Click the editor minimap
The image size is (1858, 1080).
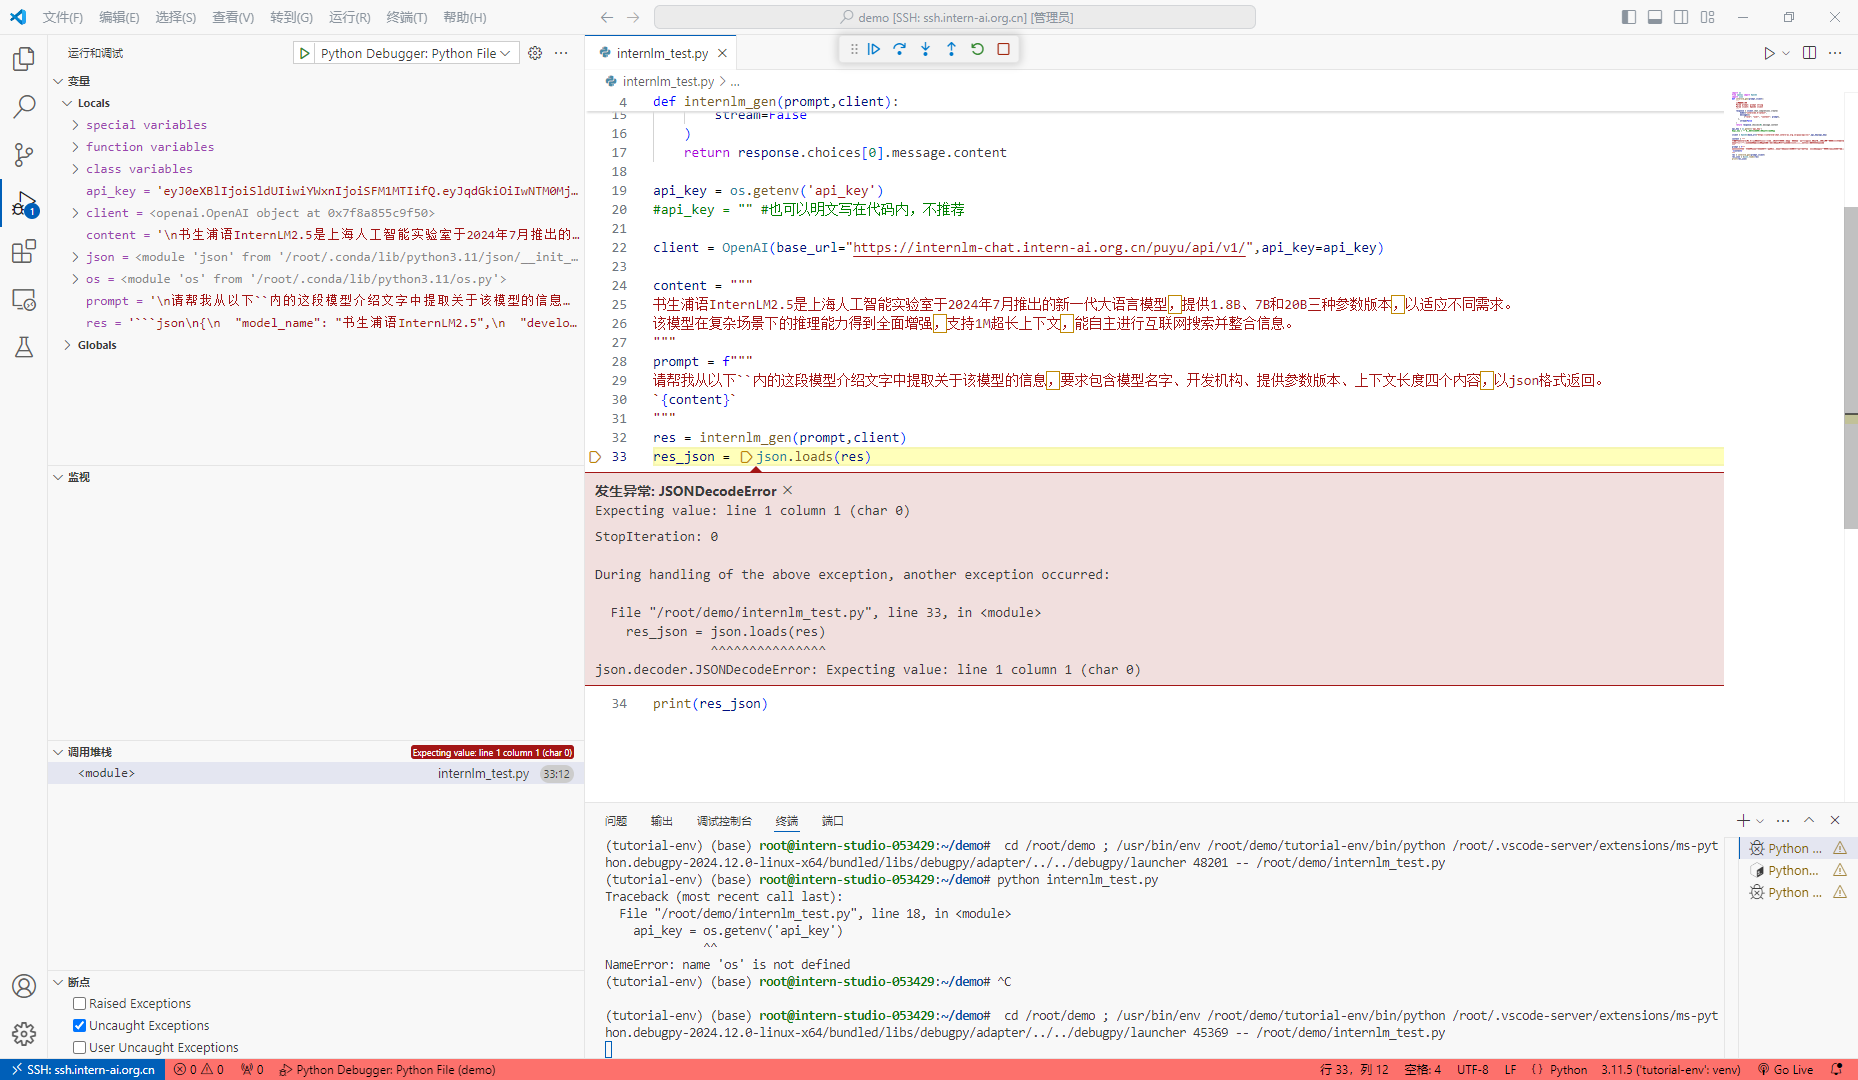pyautogui.click(x=1786, y=125)
